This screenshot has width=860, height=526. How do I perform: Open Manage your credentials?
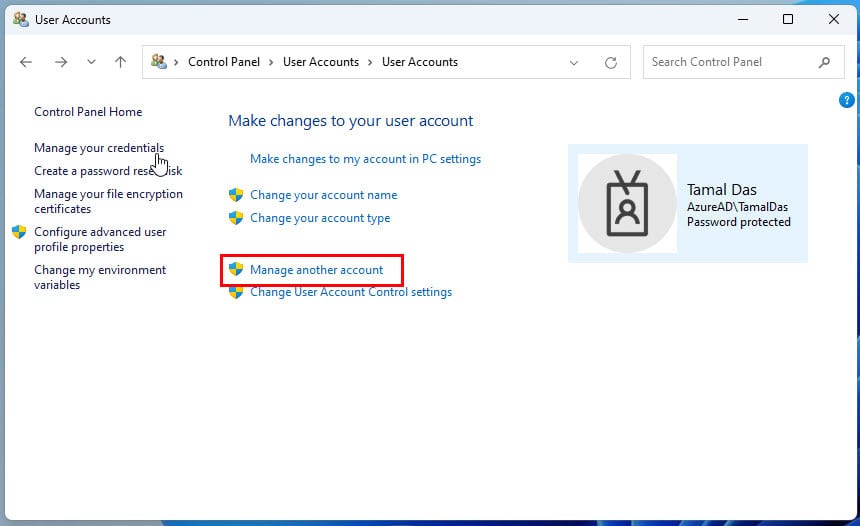coord(99,148)
